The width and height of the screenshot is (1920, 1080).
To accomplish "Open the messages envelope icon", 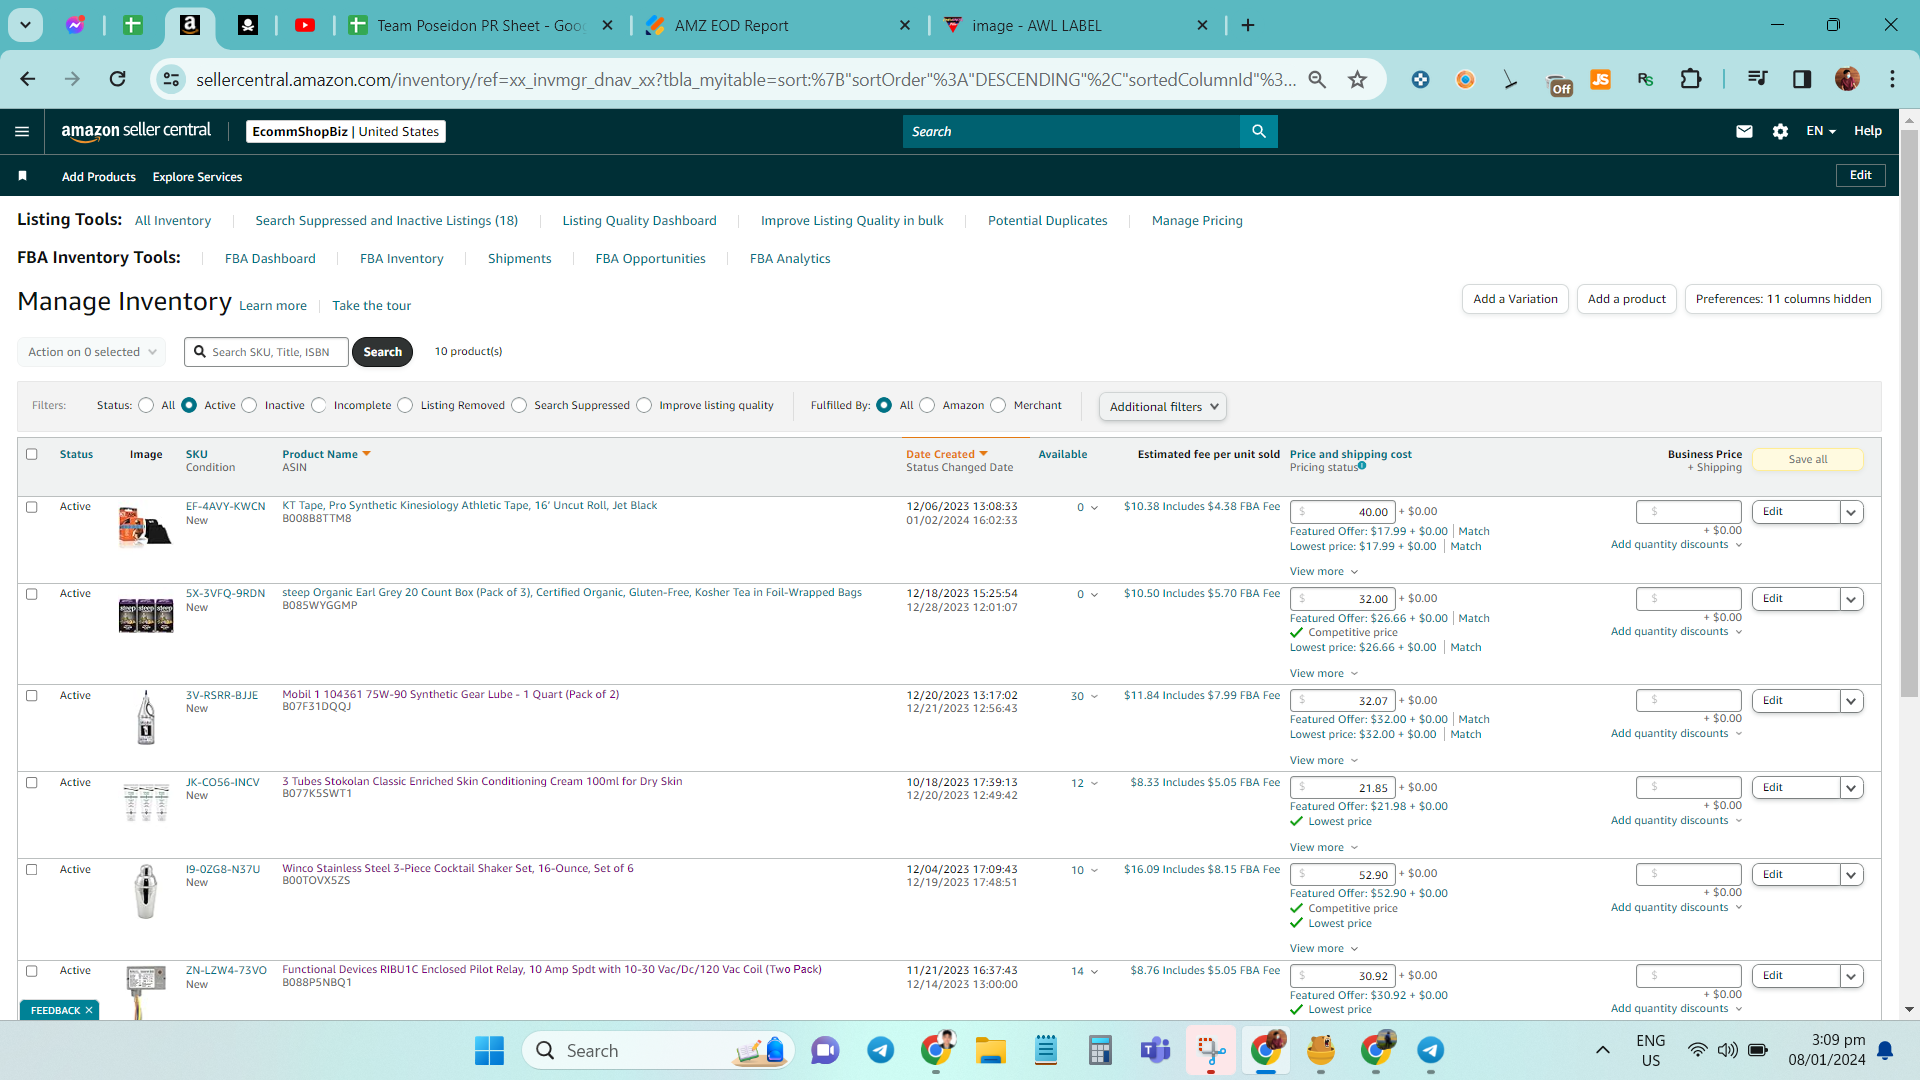I will point(1744,131).
